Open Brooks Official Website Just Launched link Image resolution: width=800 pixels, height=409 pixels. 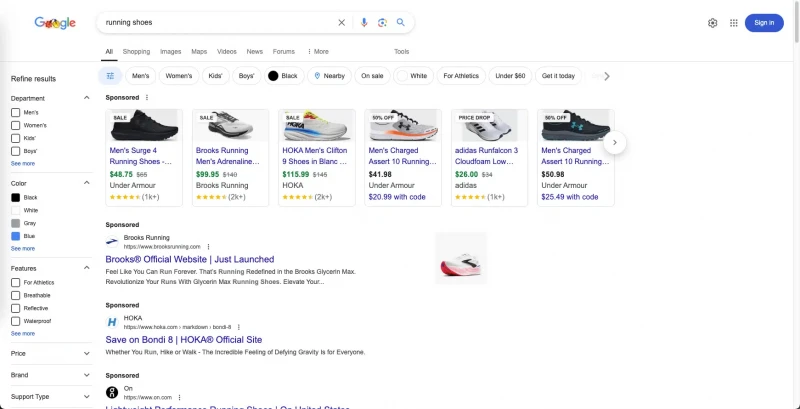[190, 259]
